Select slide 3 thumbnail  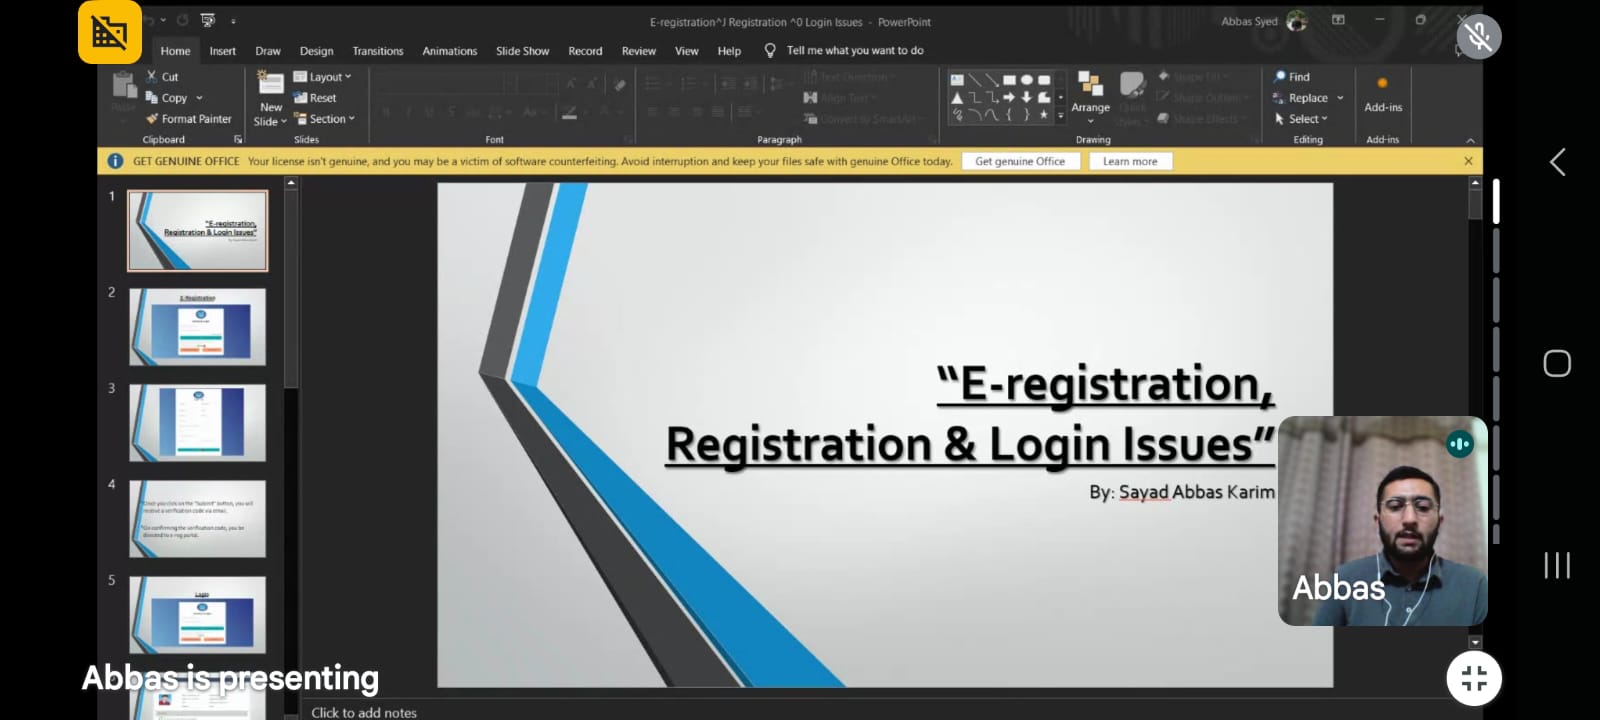pos(198,423)
